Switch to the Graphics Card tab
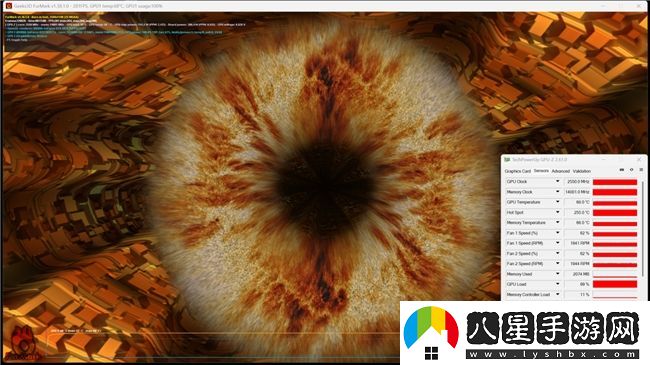This screenshot has height=365, width=650. [517, 171]
